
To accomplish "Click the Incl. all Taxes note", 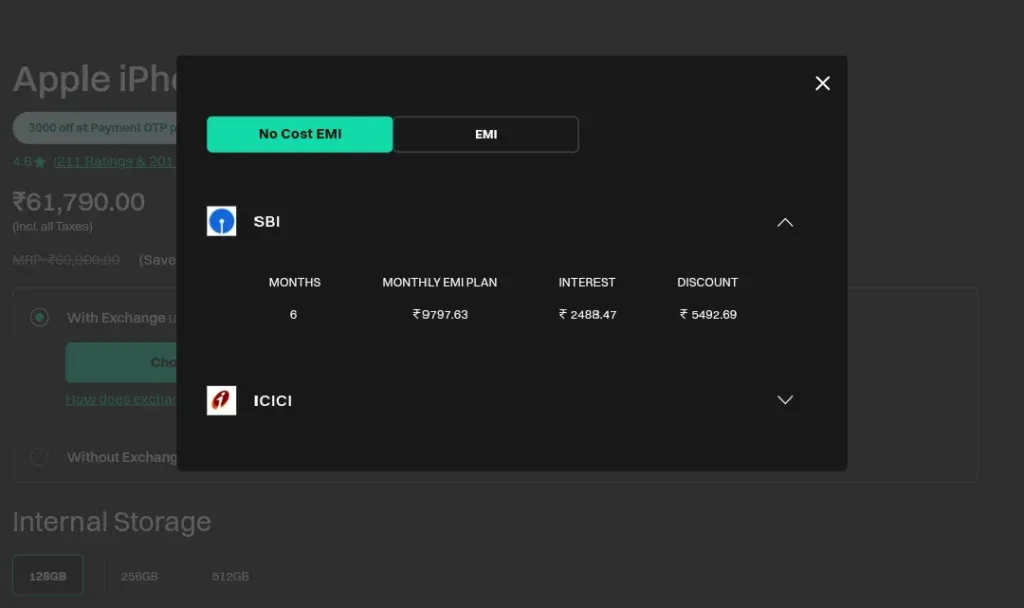I will click(x=52, y=227).
